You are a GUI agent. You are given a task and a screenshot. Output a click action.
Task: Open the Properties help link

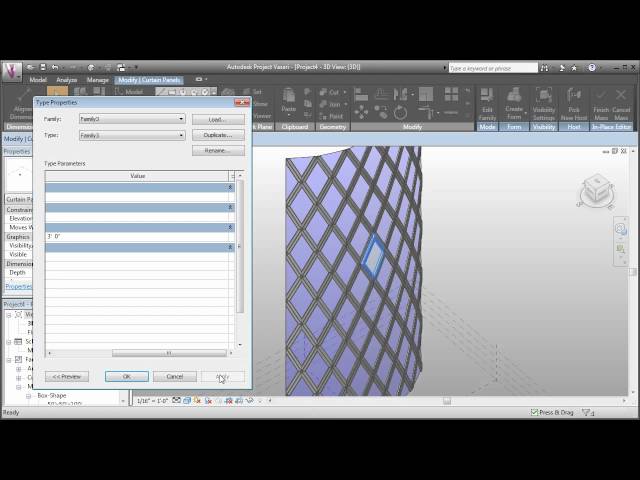click(x=18, y=287)
